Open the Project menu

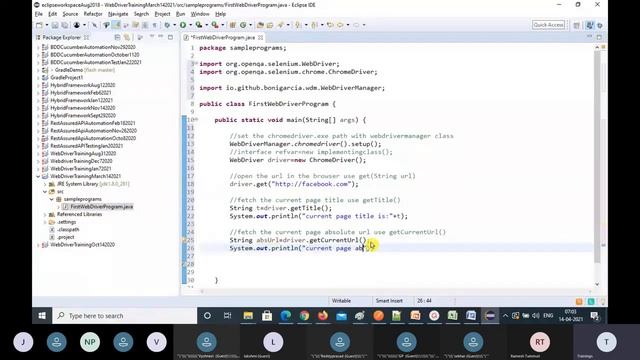(x=162, y=14)
